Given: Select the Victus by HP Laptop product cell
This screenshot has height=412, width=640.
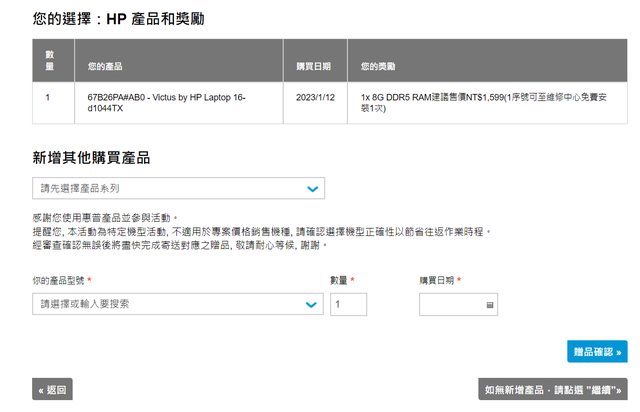Looking at the screenshot, I should [x=167, y=103].
